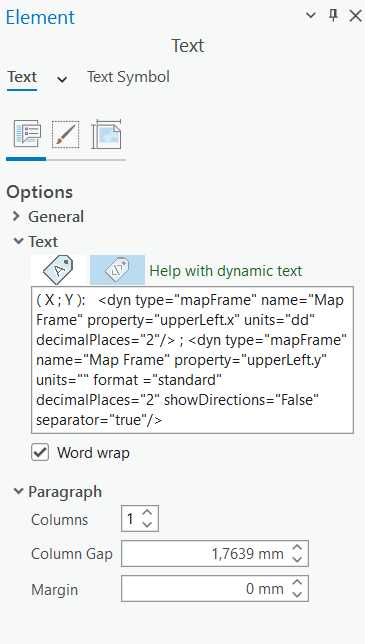Viewport: 365px width, 644px height.
Task: Toggle auto-hide pin on Element pane
Action: tap(333, 16)
